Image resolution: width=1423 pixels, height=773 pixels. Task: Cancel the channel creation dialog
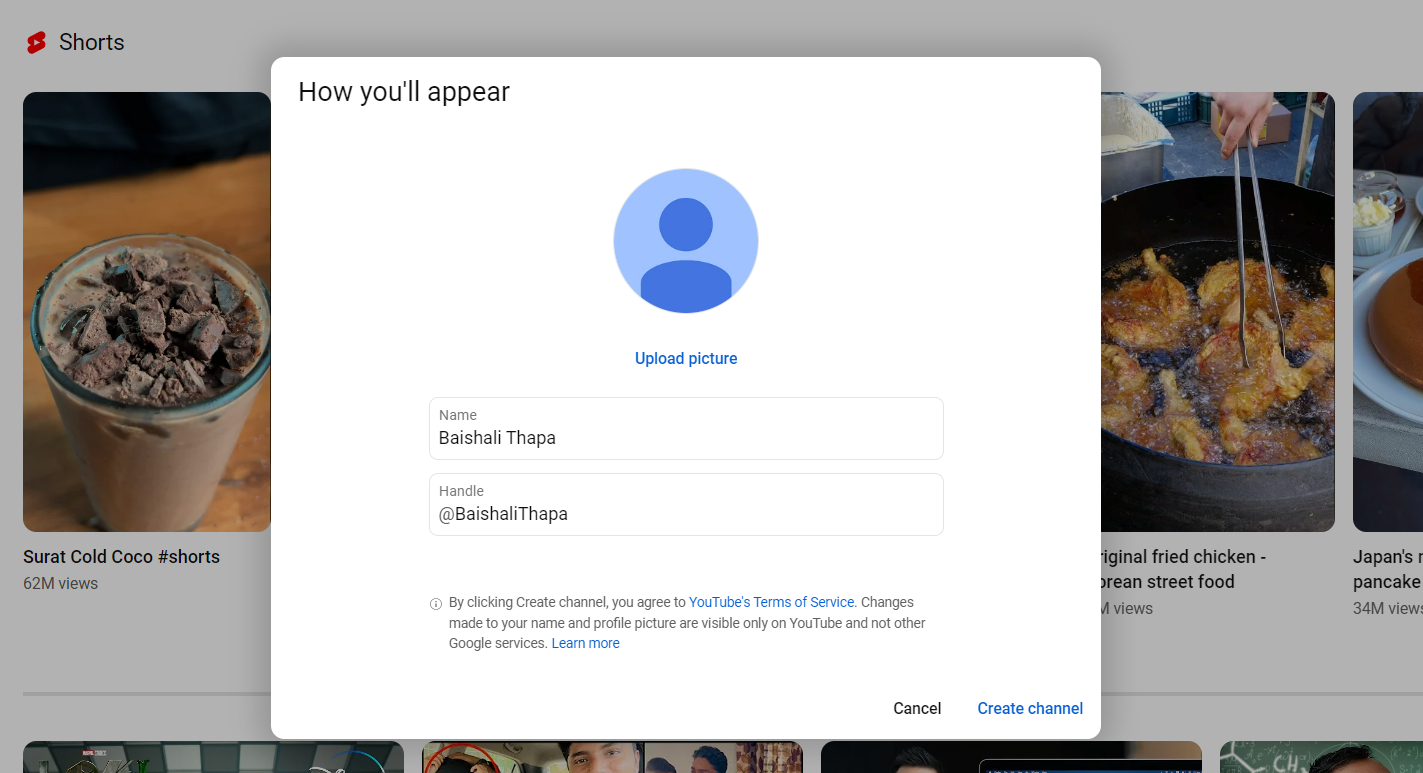click(x=917, y=708)
